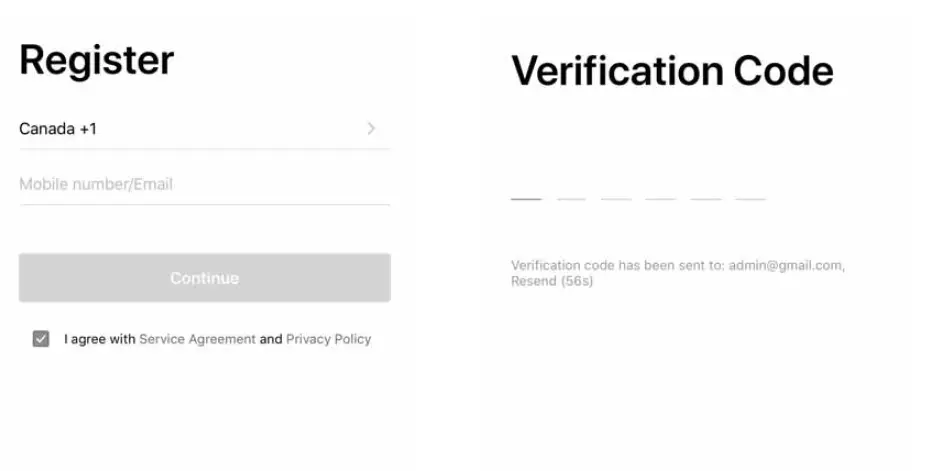This screenshot has height=471, width=930.
Task: Click the chevron arrow beside Canada +1
Action: pyautogui.click(x=371, y=129)
